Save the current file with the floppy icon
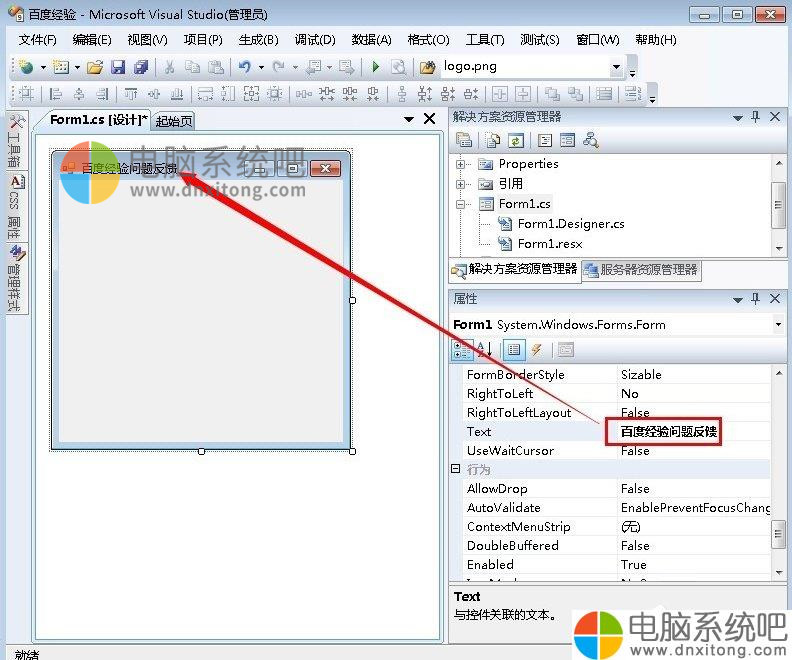Screen dimensions: 792x660 tap(118, 67)
